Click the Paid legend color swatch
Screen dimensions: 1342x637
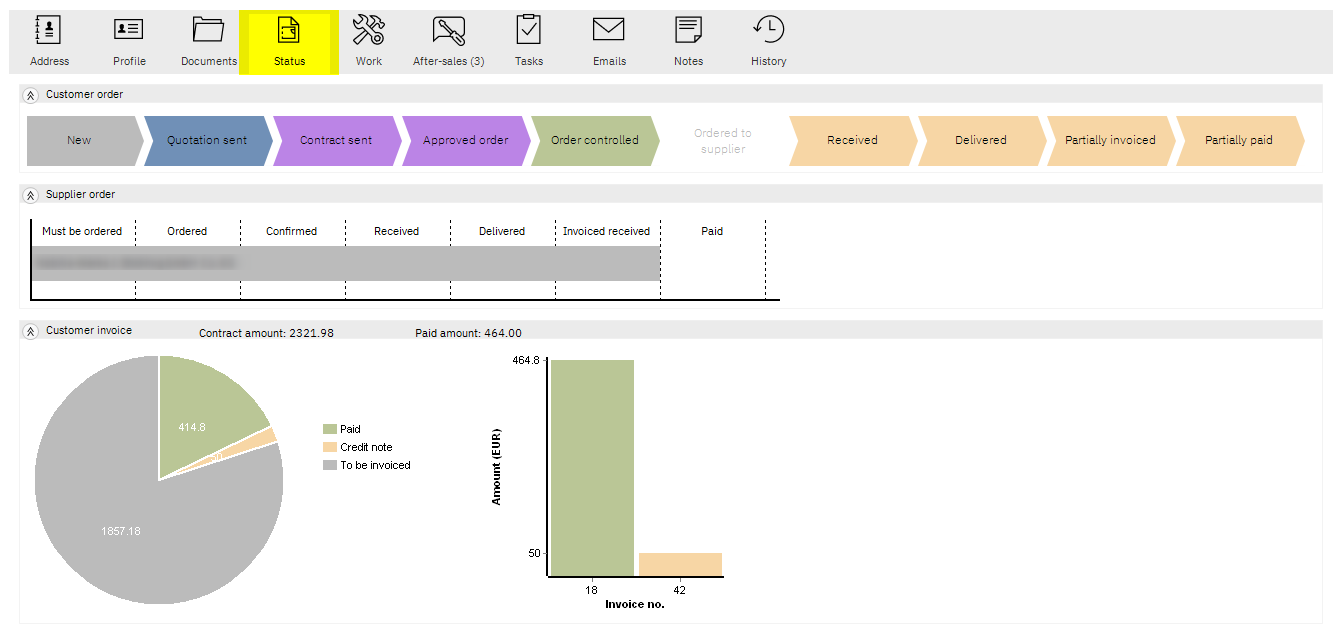click(x=330, y=429)
